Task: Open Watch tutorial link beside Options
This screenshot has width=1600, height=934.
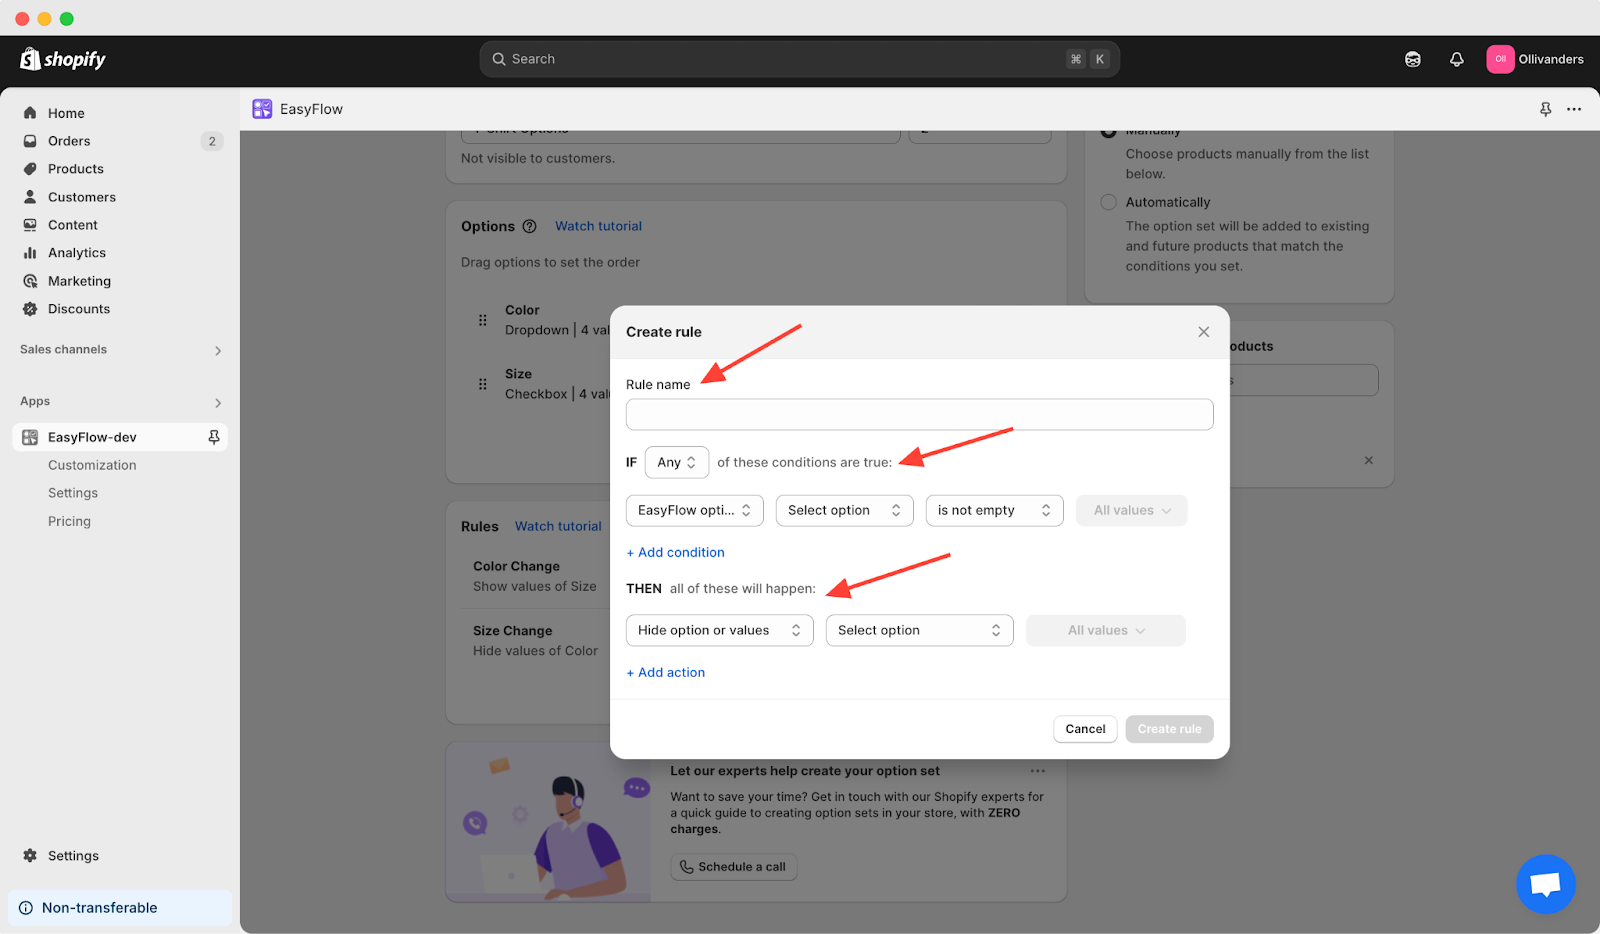Action: click(598, 226)
